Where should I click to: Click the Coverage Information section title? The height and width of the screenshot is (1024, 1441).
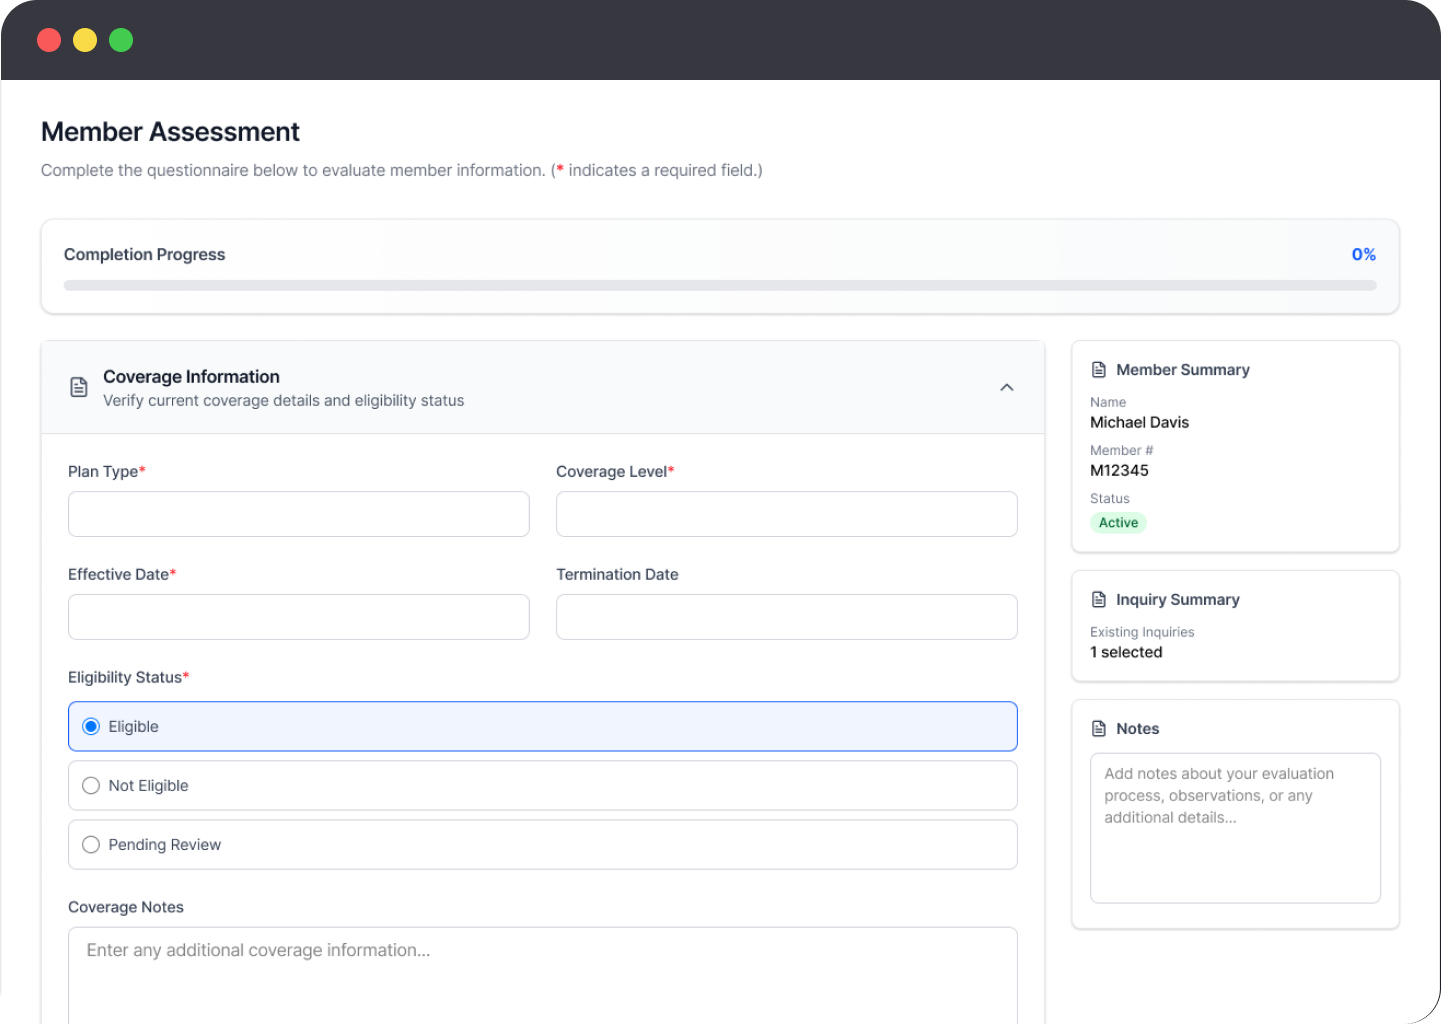click(192, 377)
